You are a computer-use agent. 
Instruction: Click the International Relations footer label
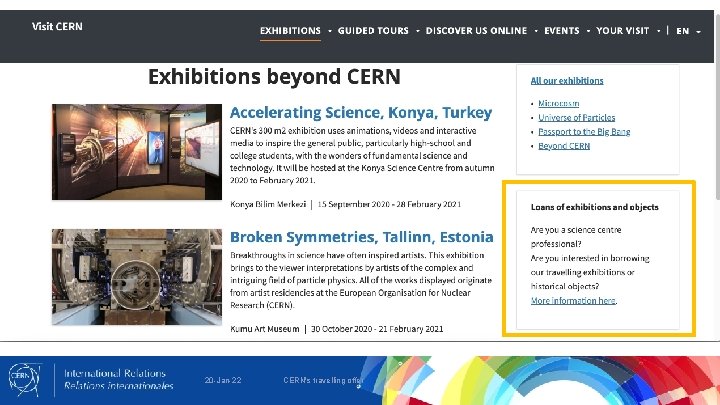click(x=115, y=373)
